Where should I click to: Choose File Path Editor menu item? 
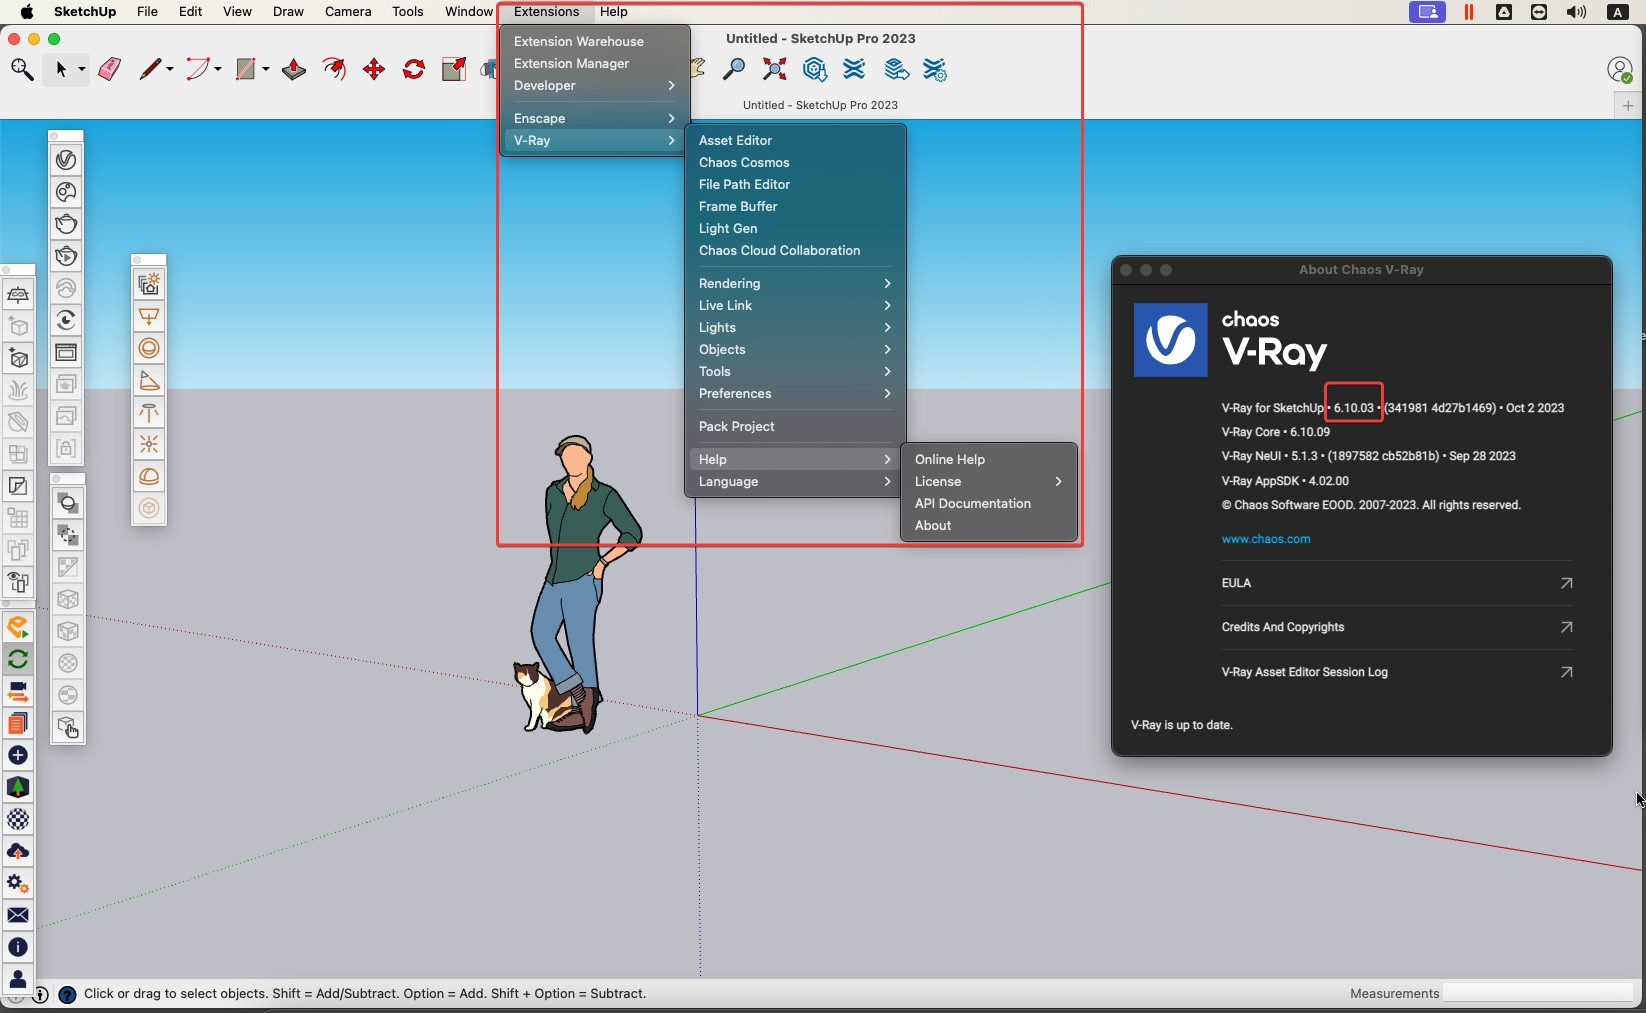pos(795,185)
